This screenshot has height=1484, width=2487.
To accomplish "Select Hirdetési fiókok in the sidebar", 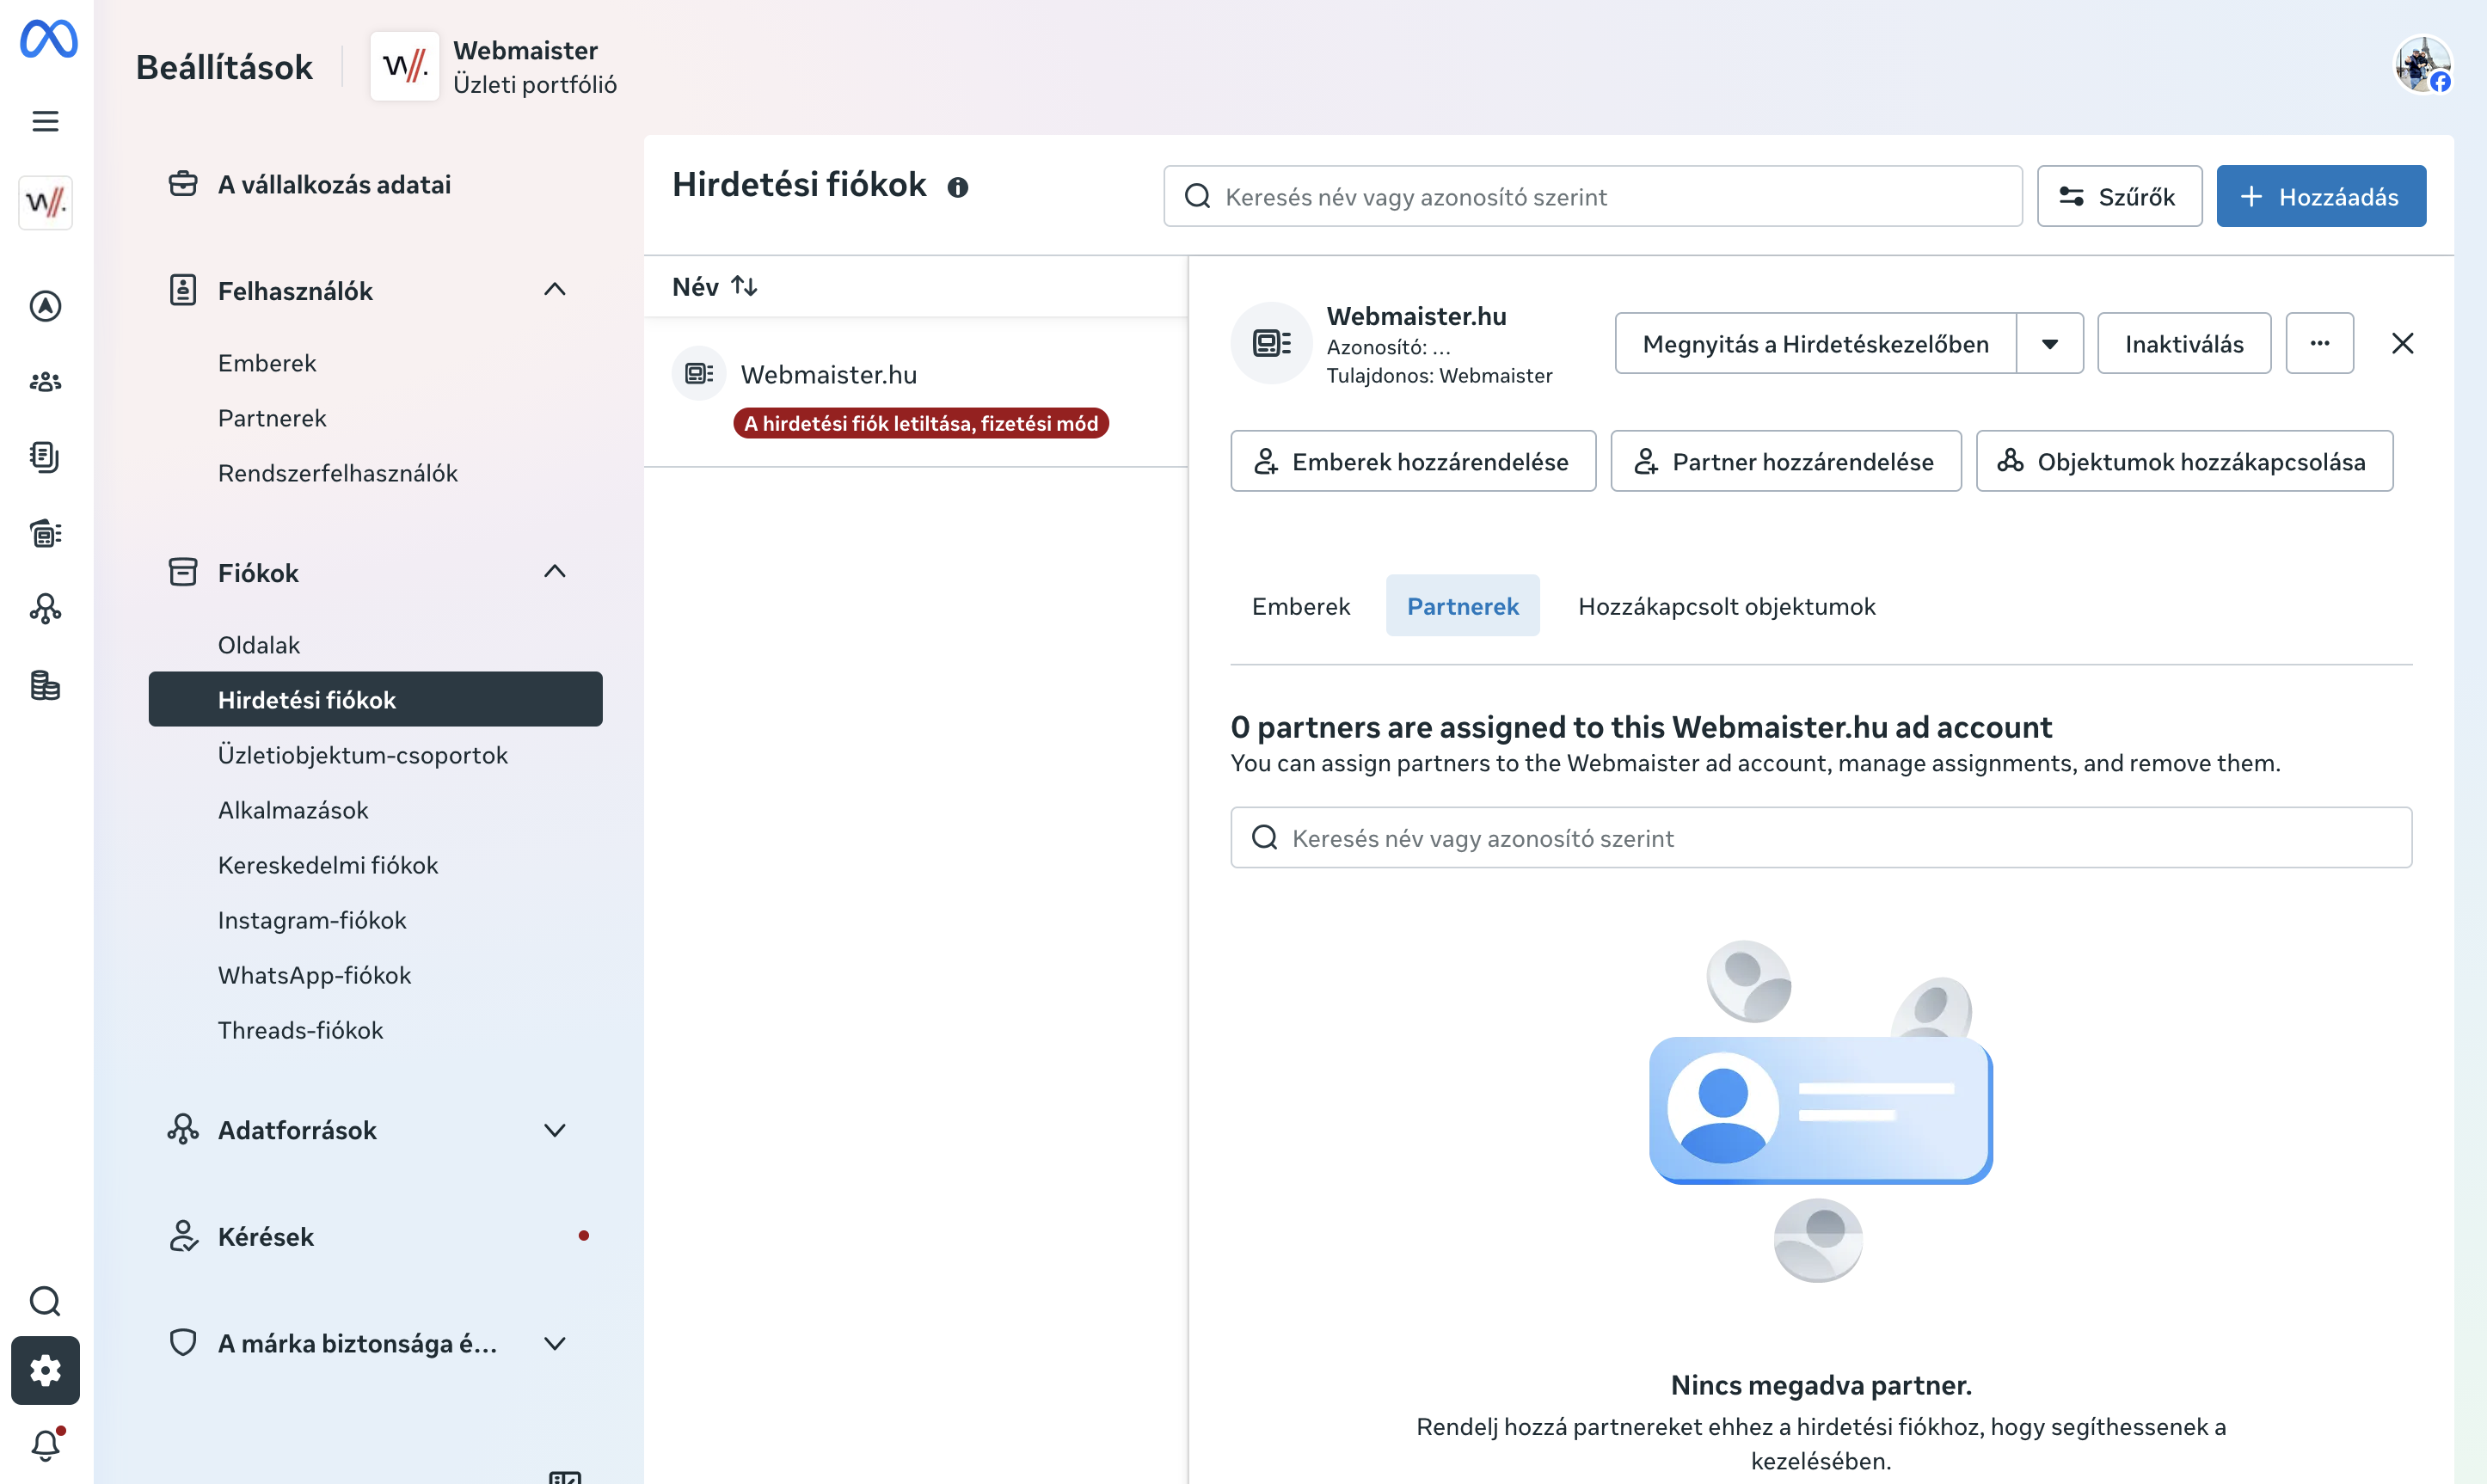I will point(375,699).
